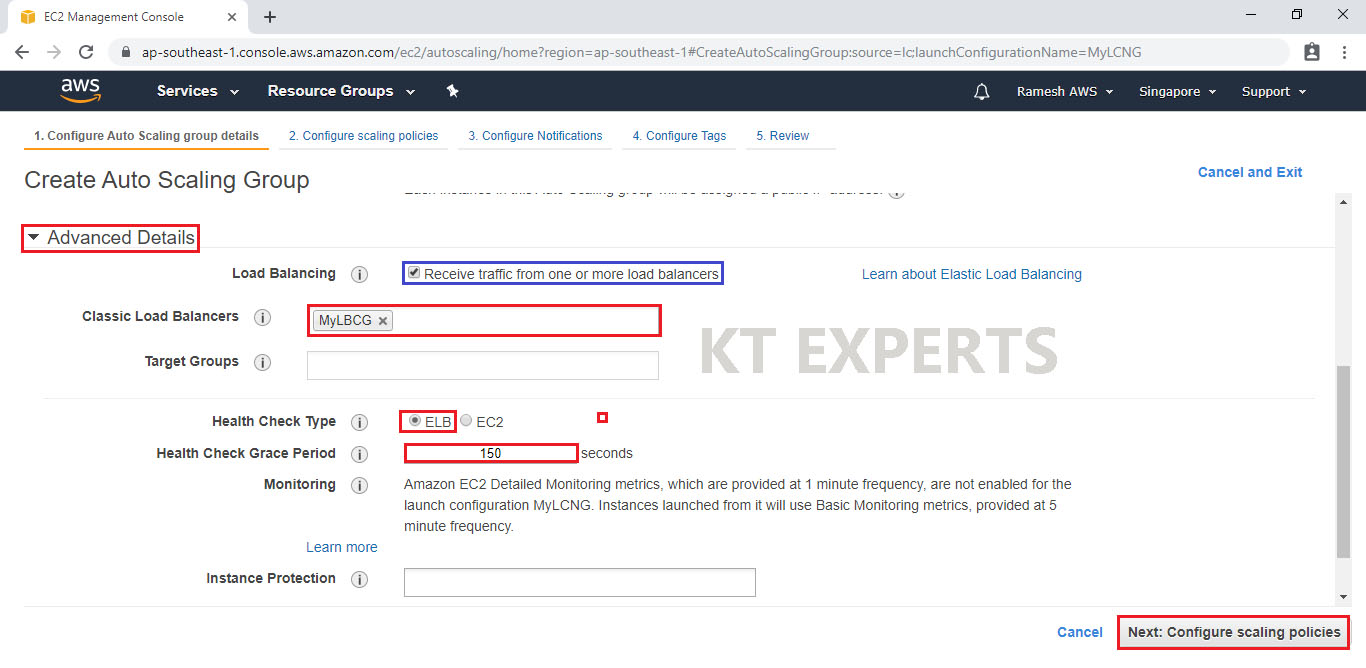This screenshot has width=1366, height=668.
Task: Select EC2 health check type
Action: pyautogui.click(x=466, y=421)
